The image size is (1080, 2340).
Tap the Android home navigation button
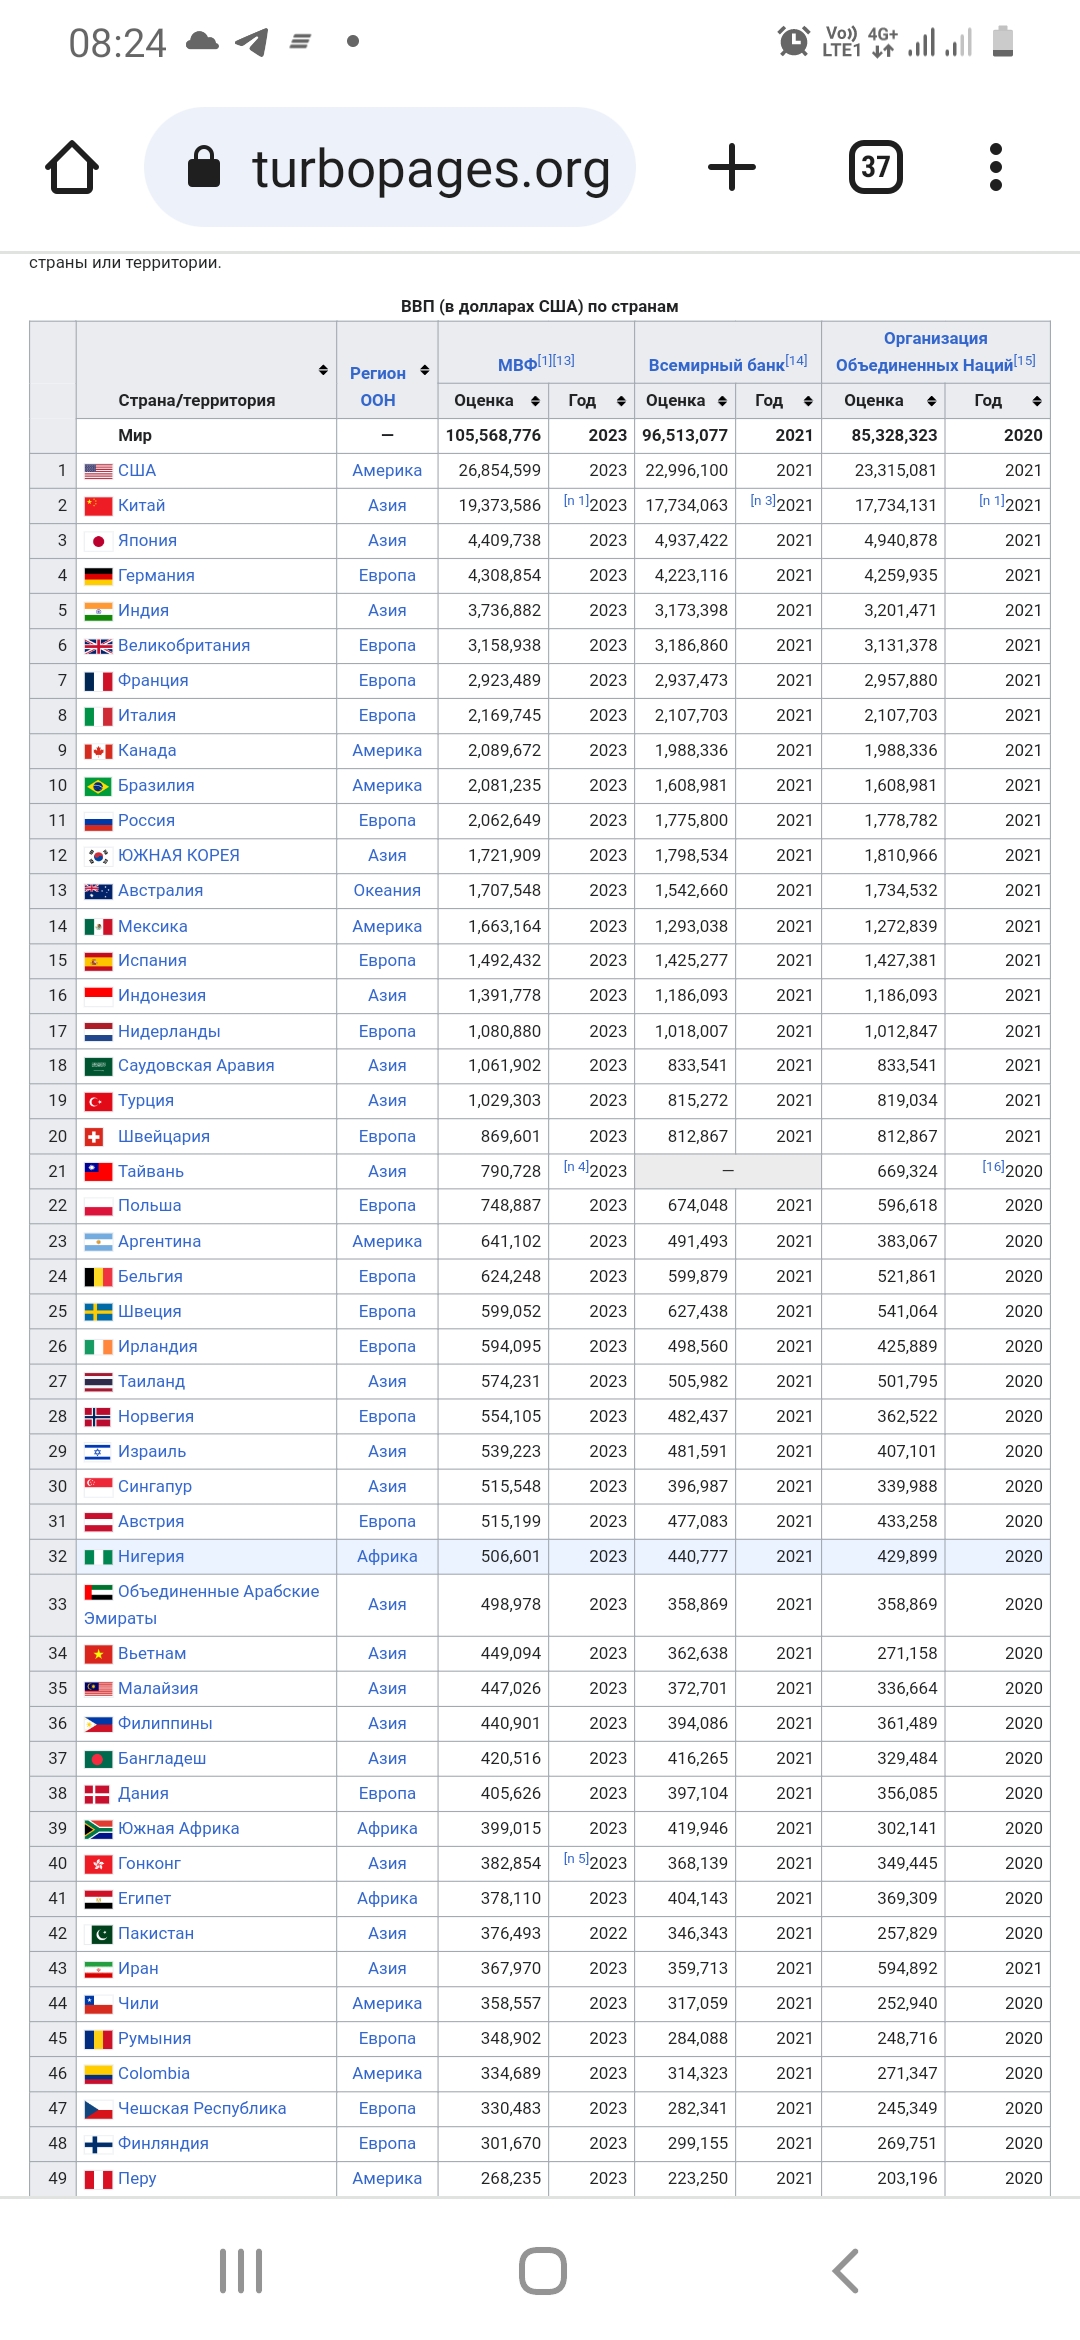543,2270
